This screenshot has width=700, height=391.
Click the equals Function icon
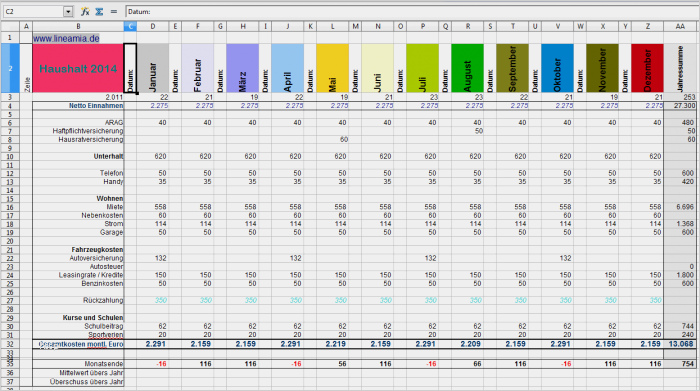click(x=114, y=12)
